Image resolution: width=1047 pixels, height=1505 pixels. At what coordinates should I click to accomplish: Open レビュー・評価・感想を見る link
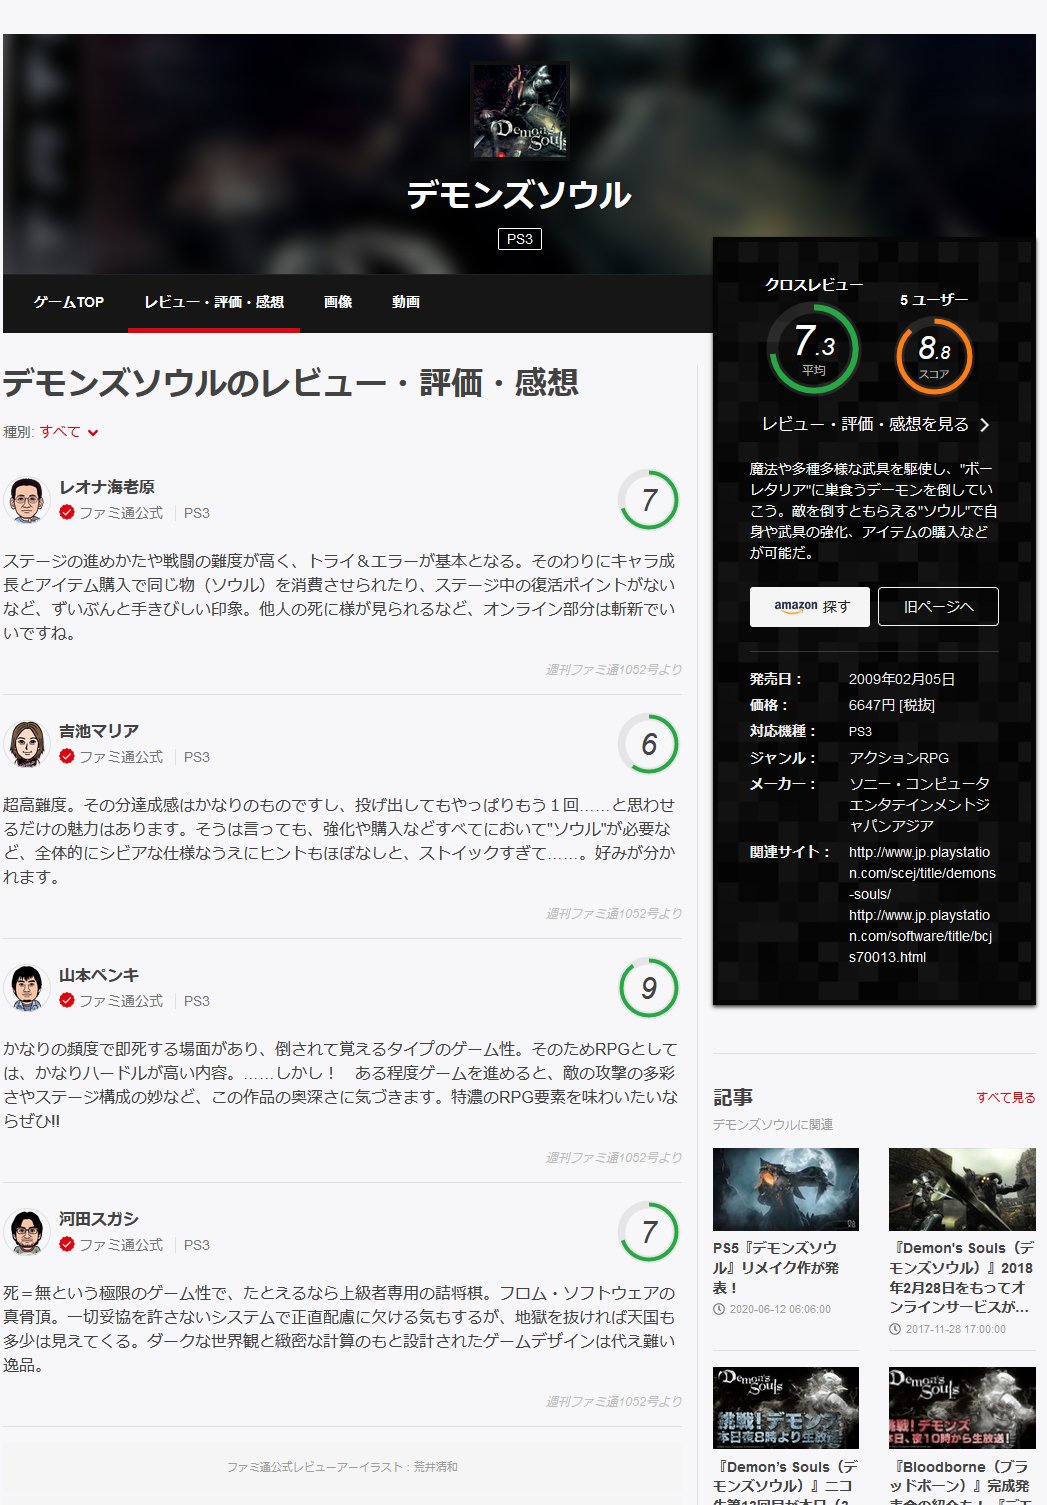(865, 424)
